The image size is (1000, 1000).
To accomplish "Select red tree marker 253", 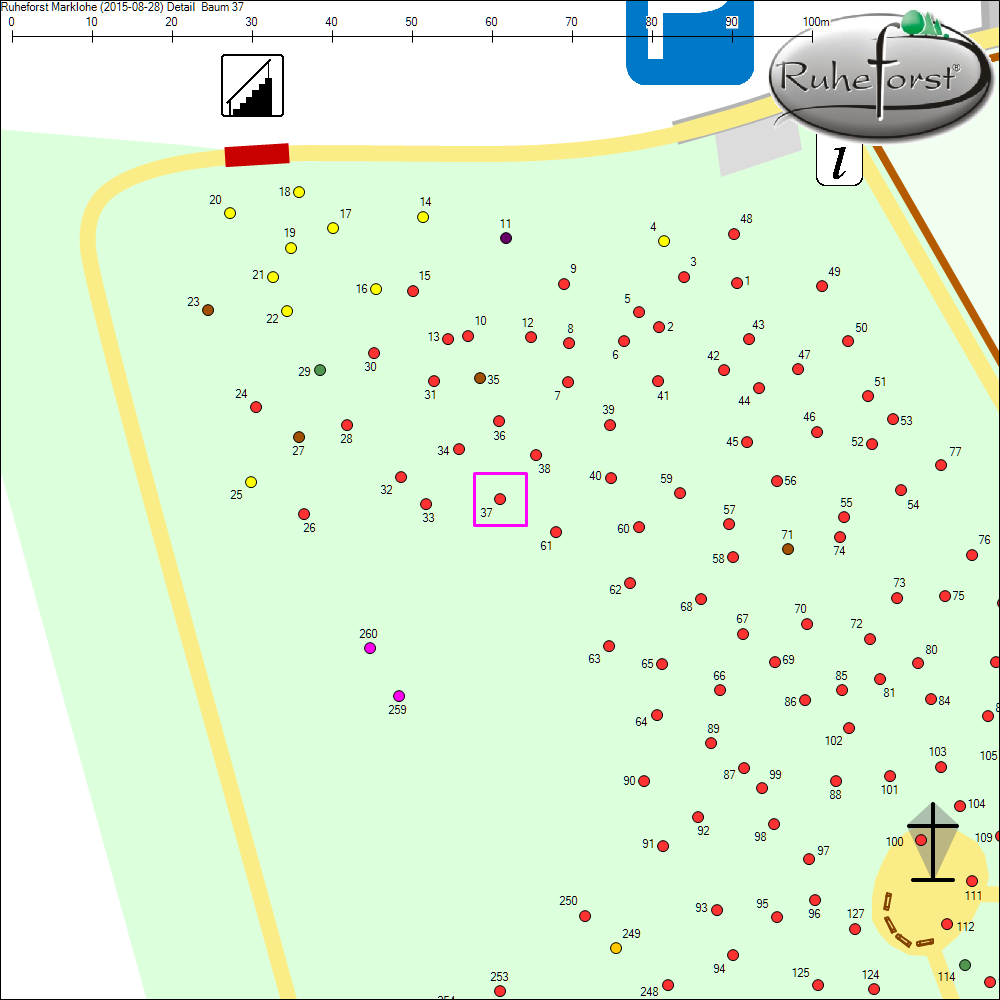I will coord(500,991).
